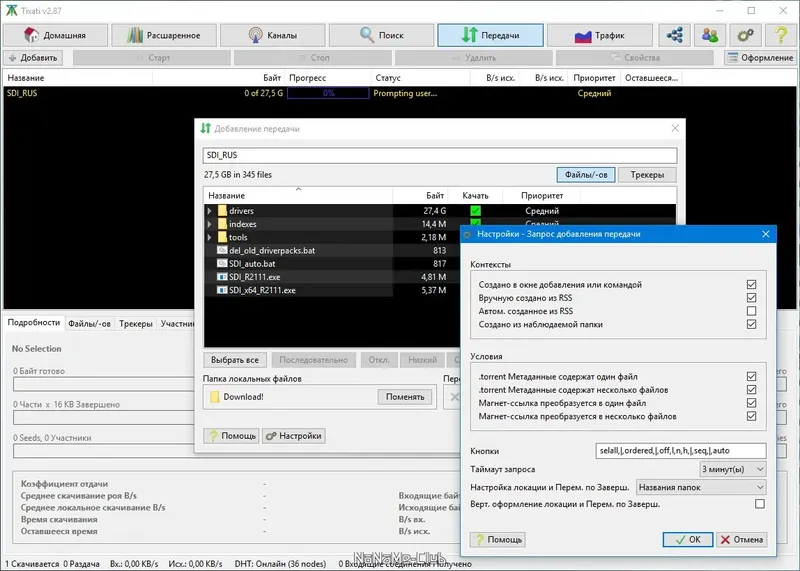
Task: Click the indexes folder icon
Action: click(222, 224)
